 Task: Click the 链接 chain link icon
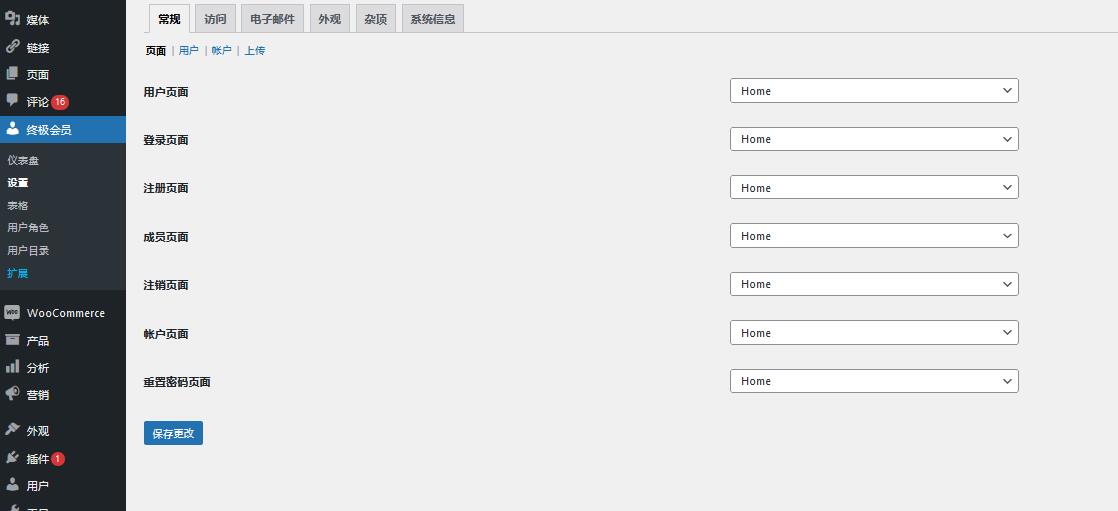(x=12, y=47)
